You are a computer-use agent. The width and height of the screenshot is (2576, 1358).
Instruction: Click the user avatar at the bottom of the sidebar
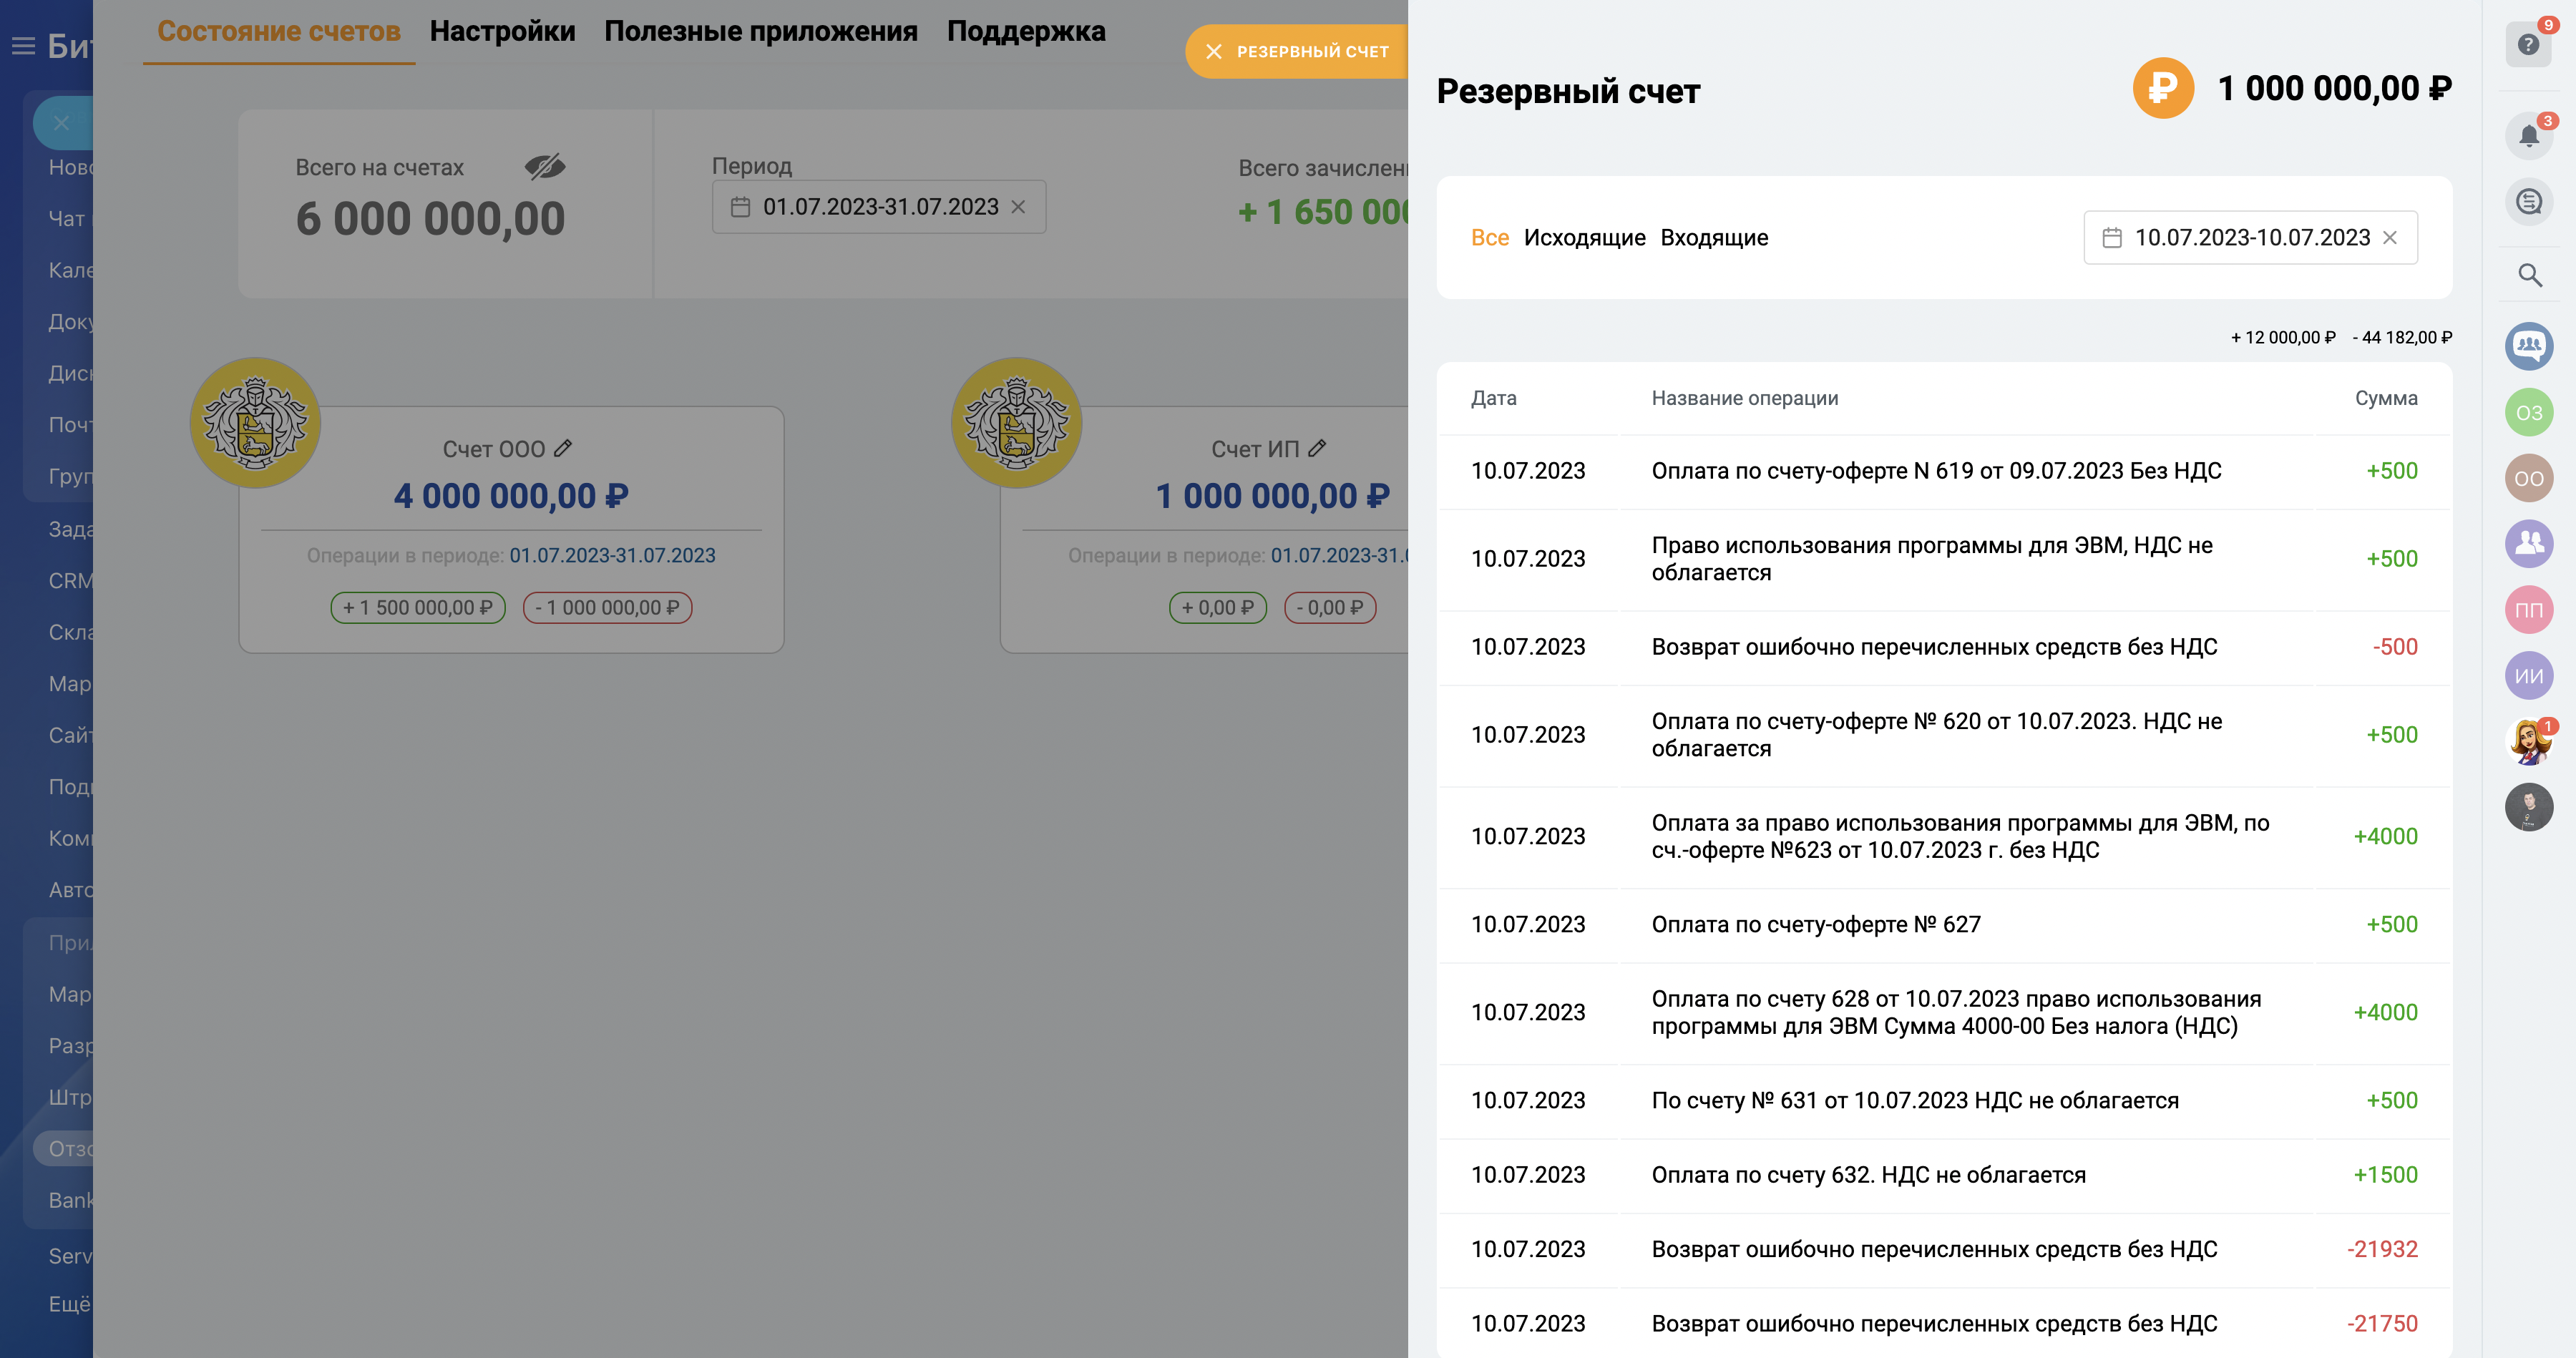pos(2530,807)
